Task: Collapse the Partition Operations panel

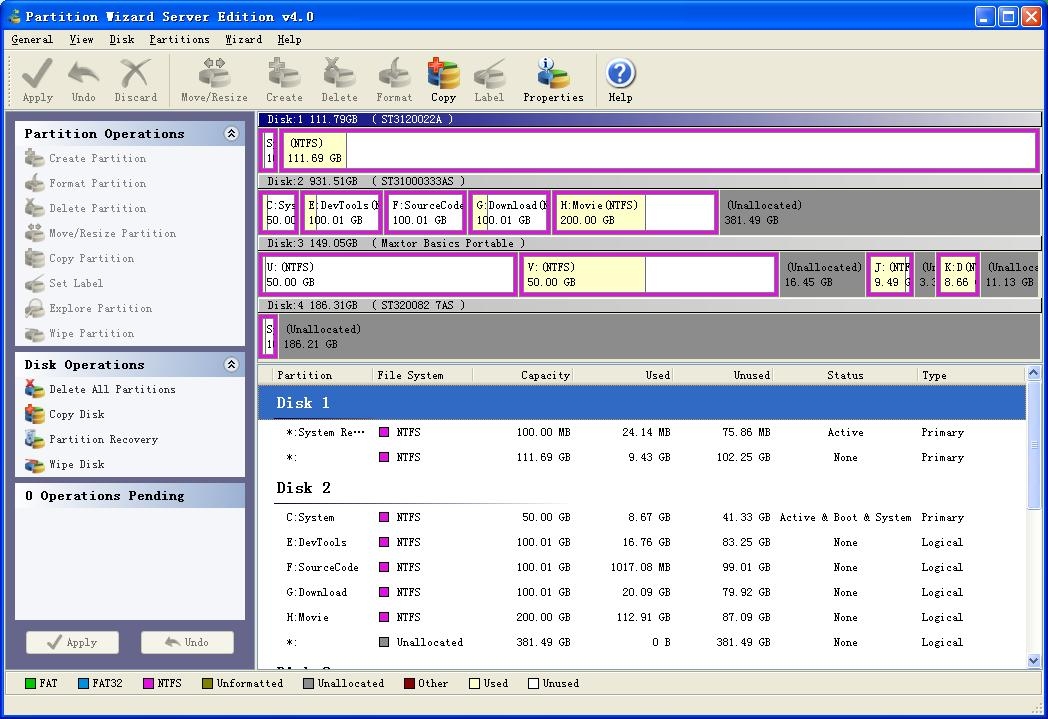Action: tap(231, 133)
